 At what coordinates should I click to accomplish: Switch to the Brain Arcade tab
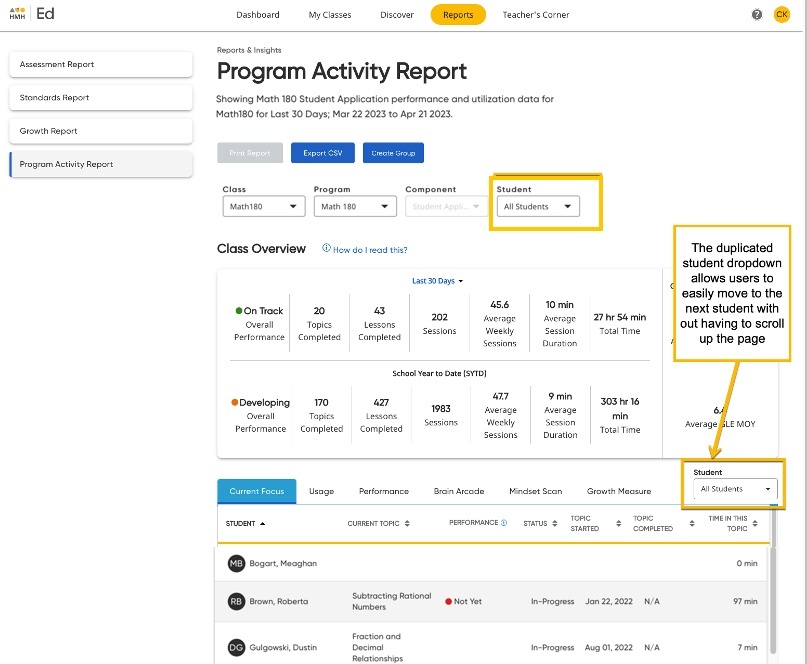pos(459,491)
